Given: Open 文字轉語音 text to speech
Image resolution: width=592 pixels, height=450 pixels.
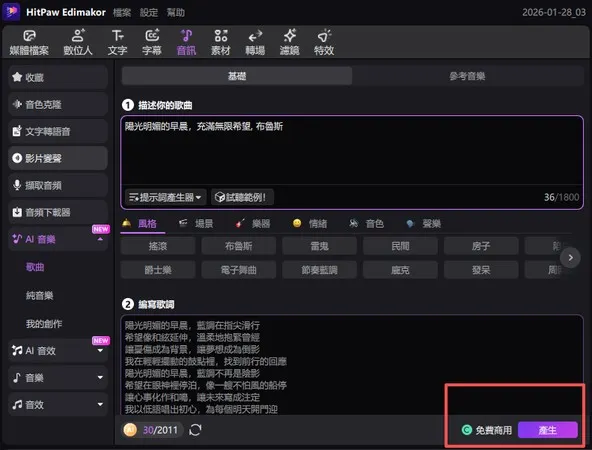Looking at the screenshot, I should click(x=58, y=131).
